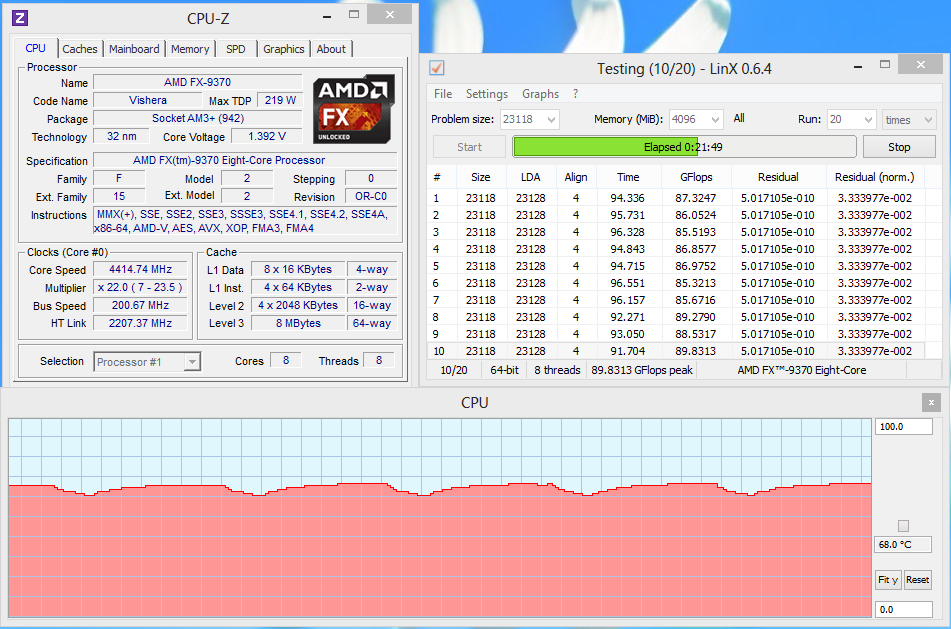Switch to the Caches tab in CPU-Z
951x629 pixels.
pos(79,49)
